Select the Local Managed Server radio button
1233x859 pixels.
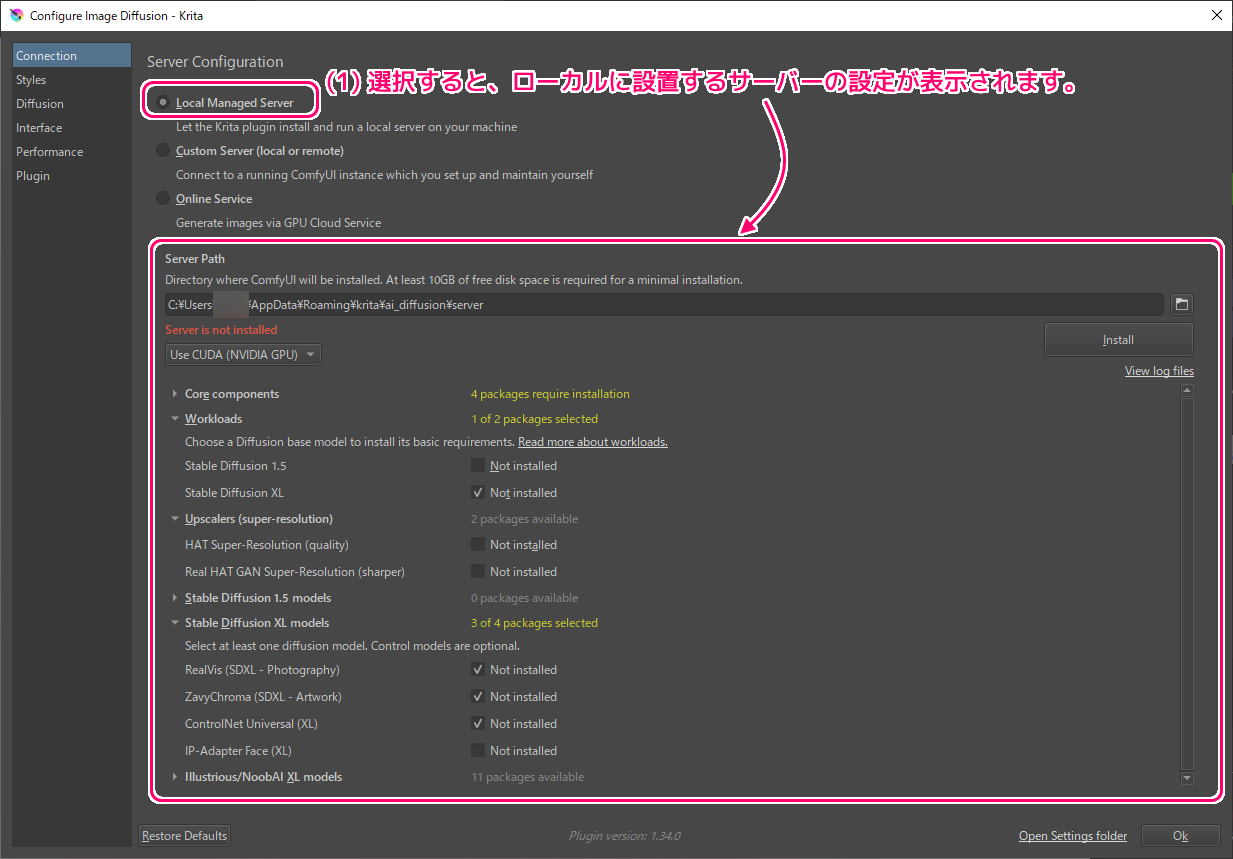(163, 102)
